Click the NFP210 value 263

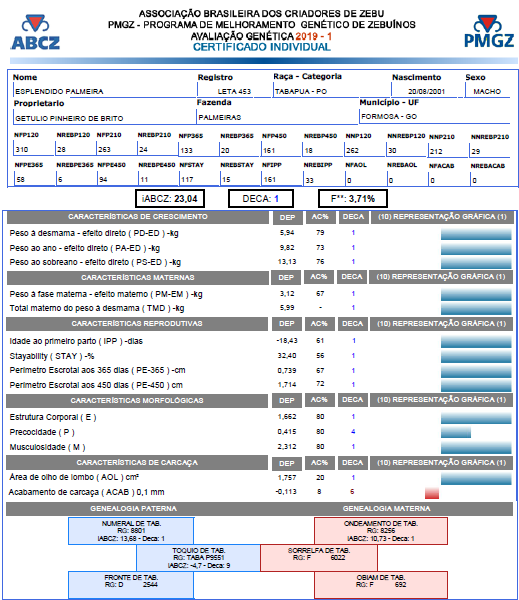click(x=104, y=150)
